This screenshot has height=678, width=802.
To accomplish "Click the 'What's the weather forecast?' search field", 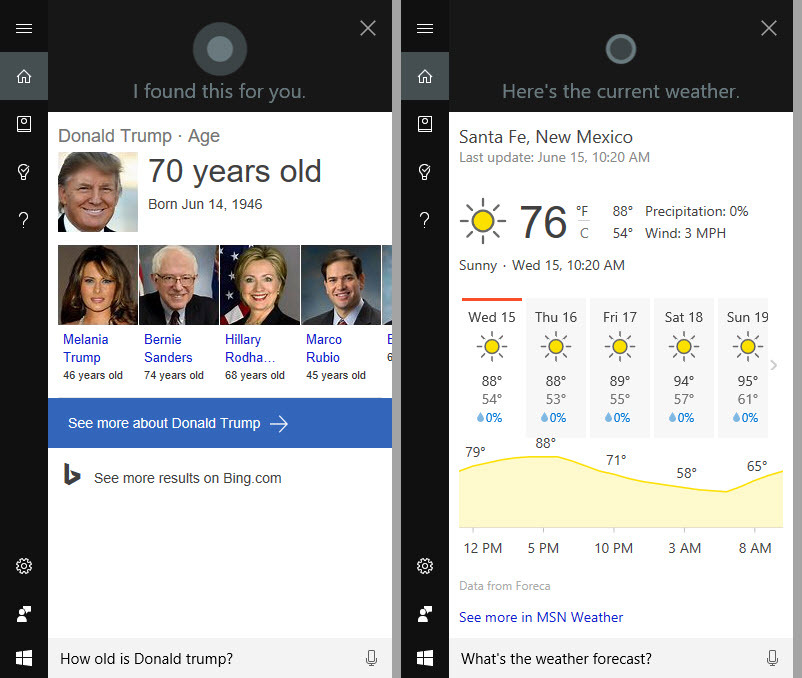I will [600, 658].
